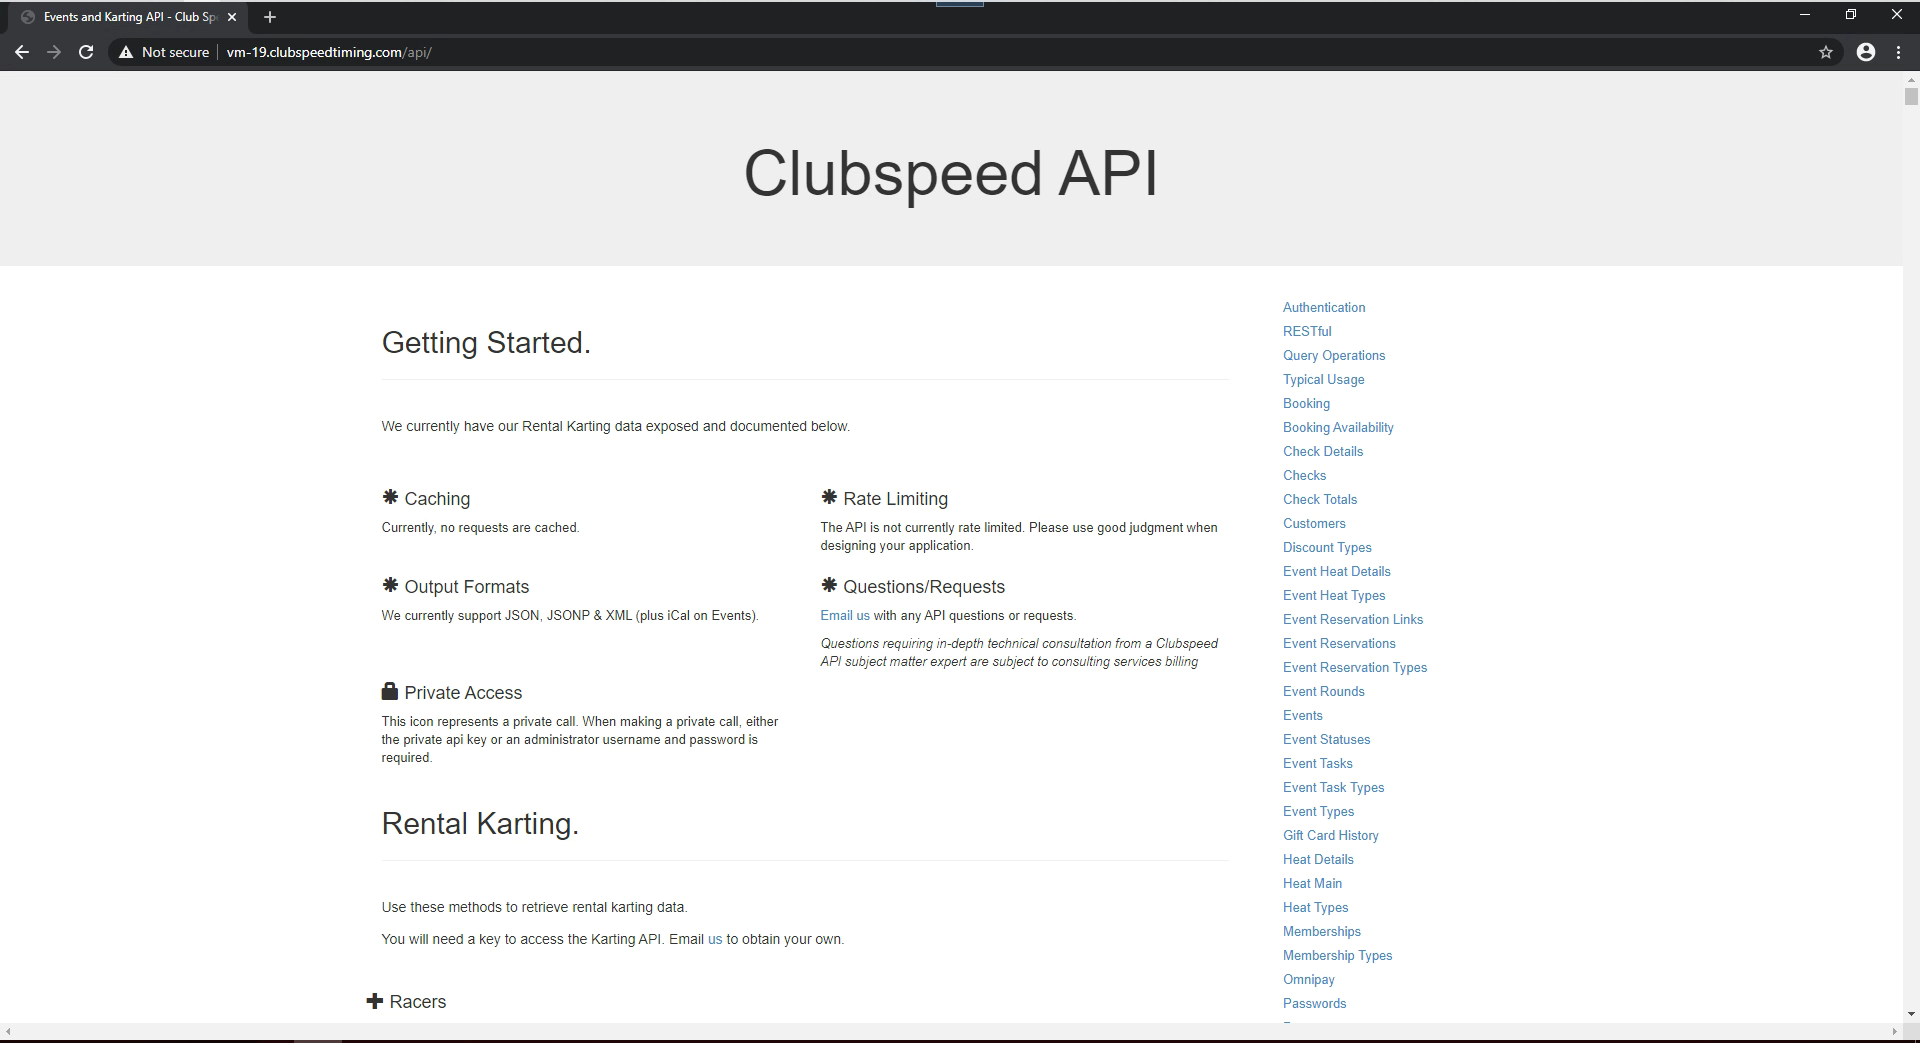Screen dimensions: 1920x1043
Task: Jump to Query Operations section
Action: [1334, 356]
